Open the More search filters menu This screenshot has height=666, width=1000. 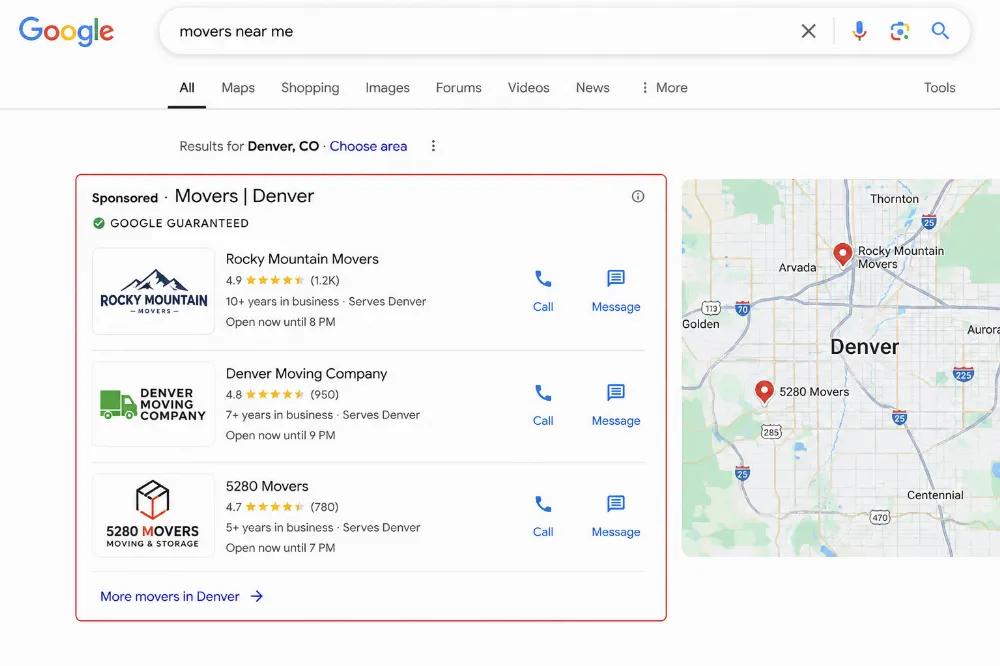coord(664,88)
